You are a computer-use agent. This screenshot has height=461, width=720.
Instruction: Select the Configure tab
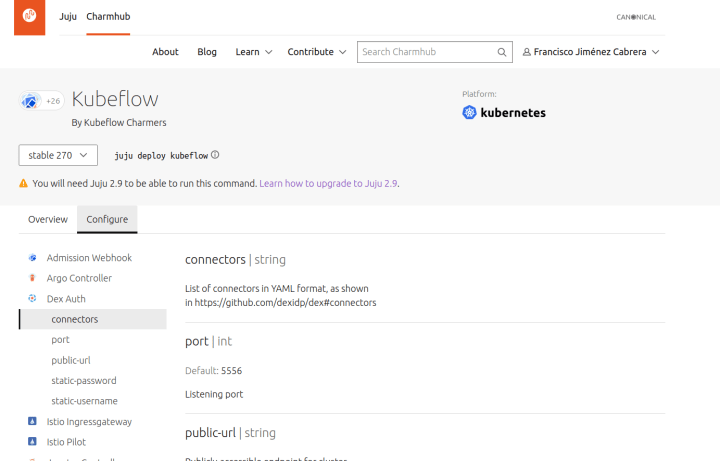[107, 219]
